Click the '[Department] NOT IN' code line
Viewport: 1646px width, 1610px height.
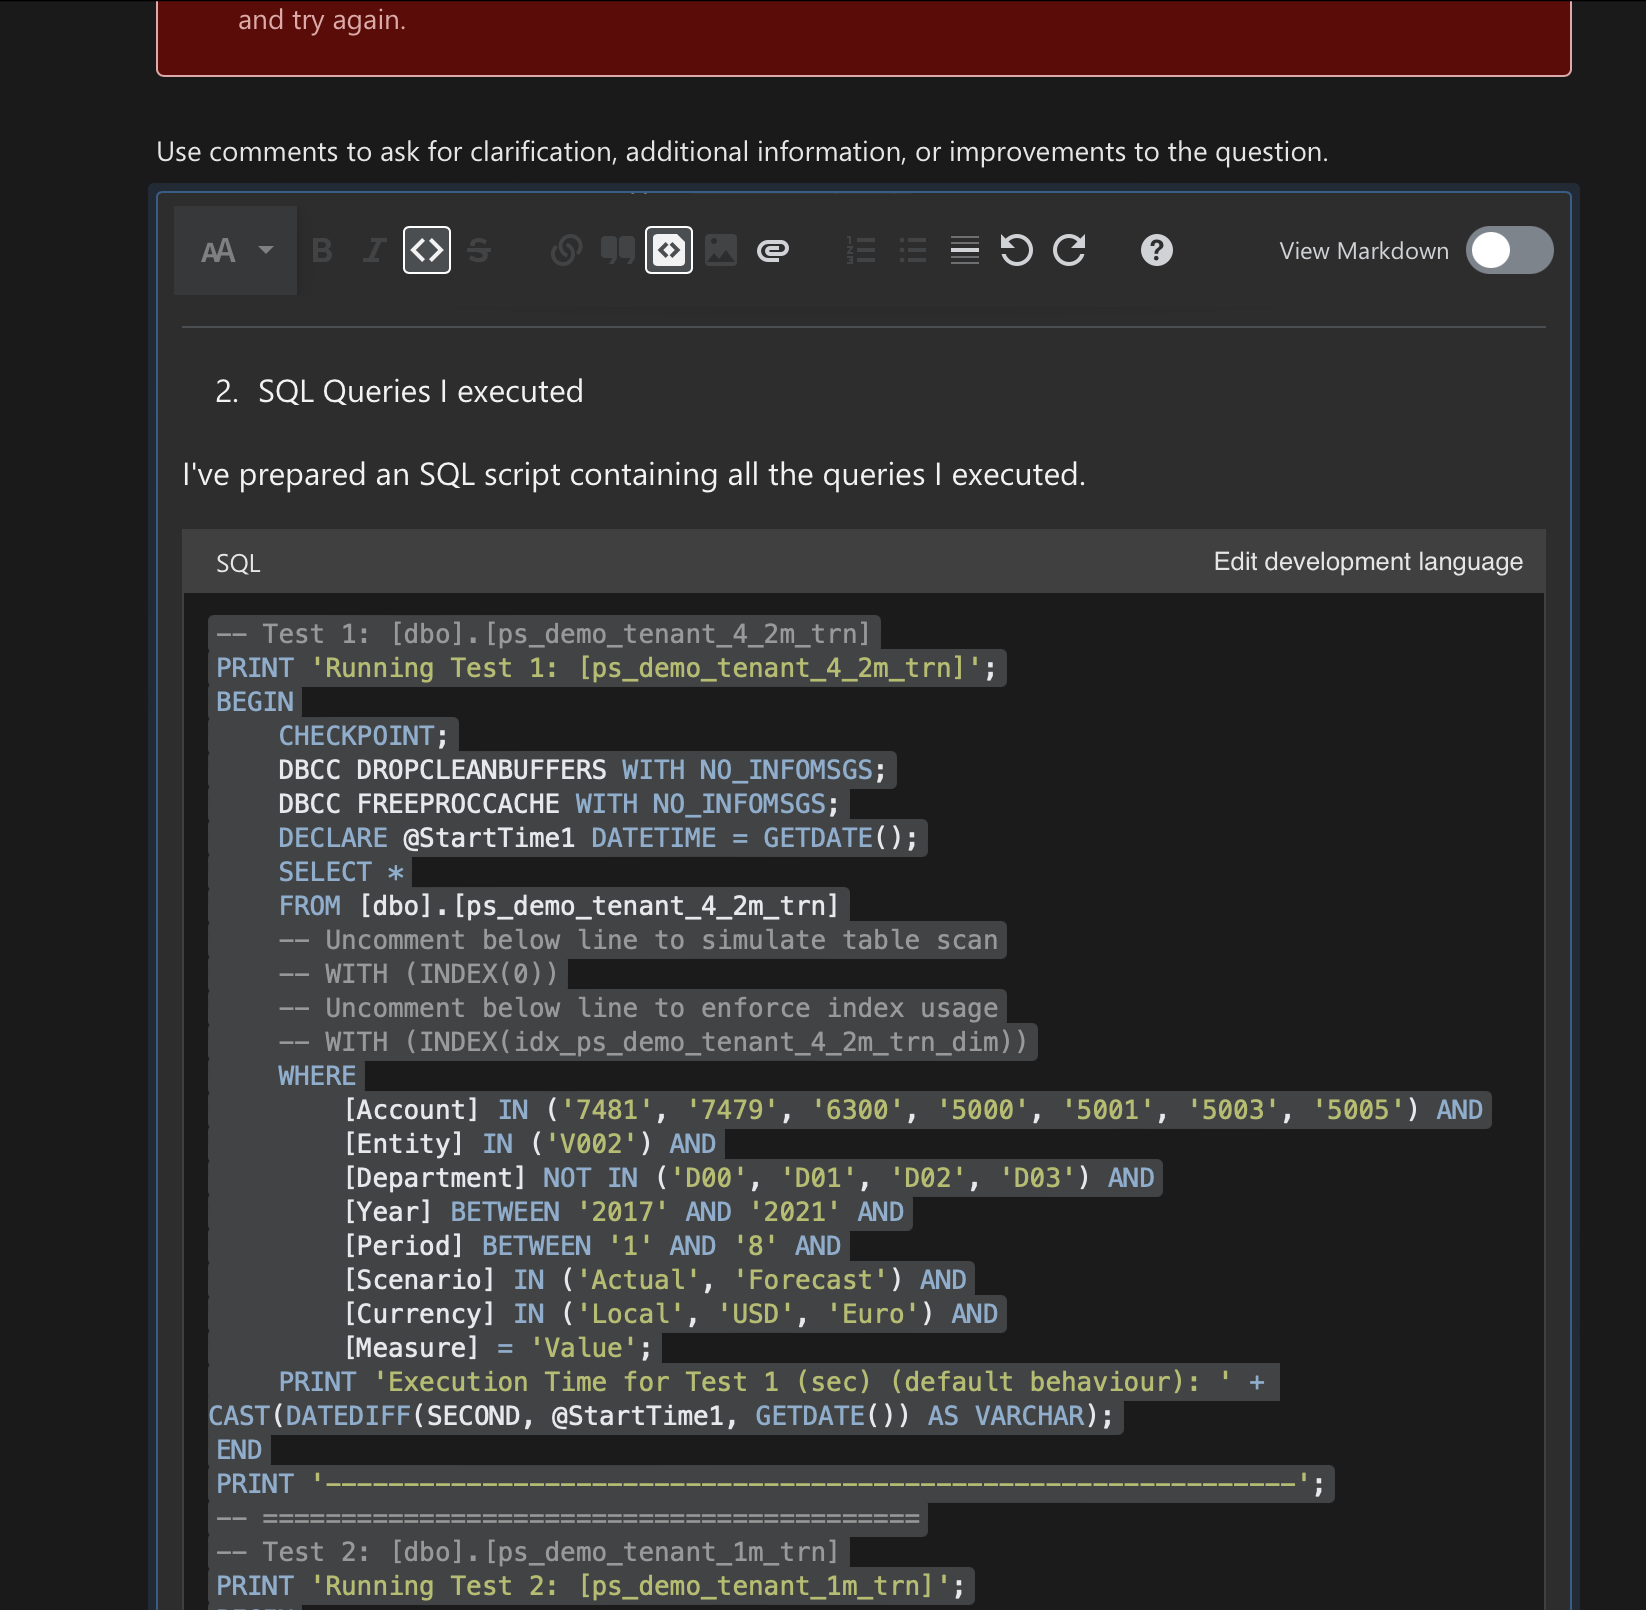(x=749, y=1178)
